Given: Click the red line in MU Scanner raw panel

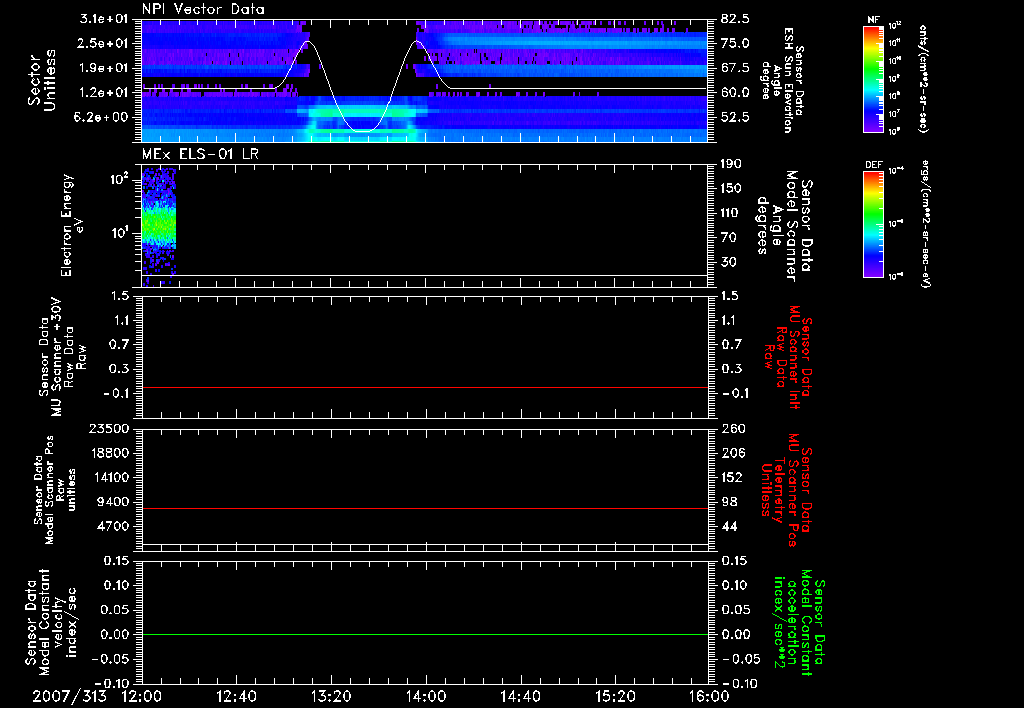Looking at the screenshot, I should [424, 387].
